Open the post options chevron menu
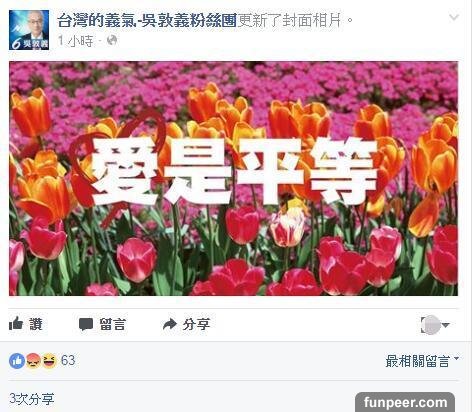The width and height of the screenshot is (475, 412). point(454,17)
